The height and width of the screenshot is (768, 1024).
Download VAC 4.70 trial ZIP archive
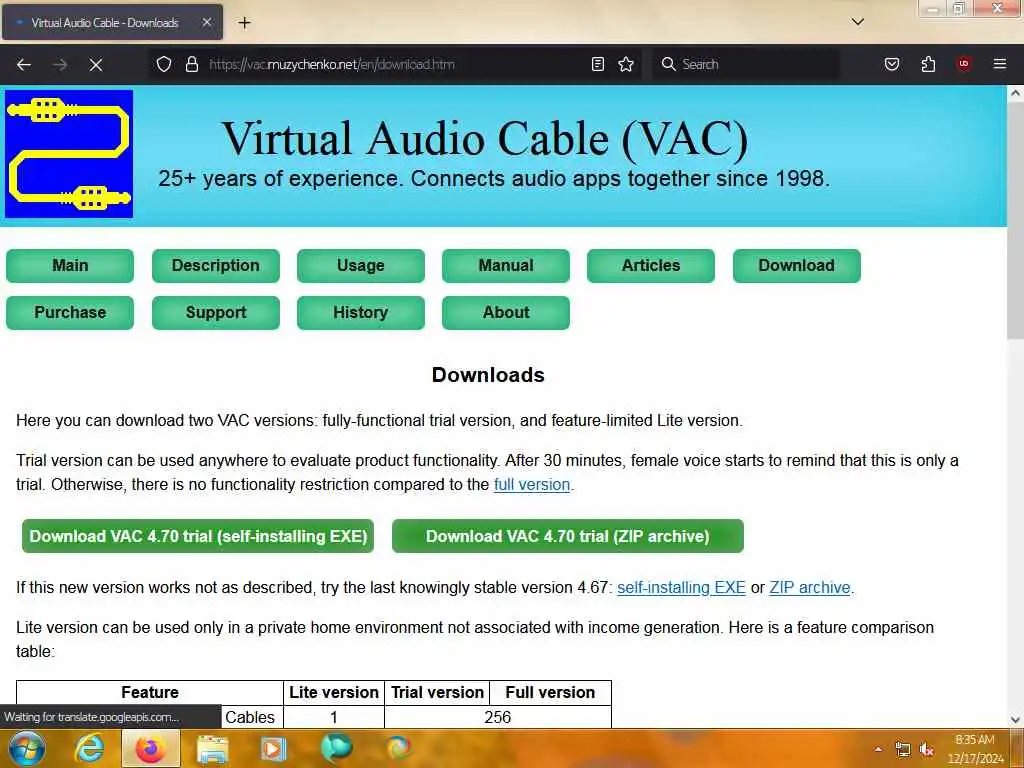(x=568, y=536)
